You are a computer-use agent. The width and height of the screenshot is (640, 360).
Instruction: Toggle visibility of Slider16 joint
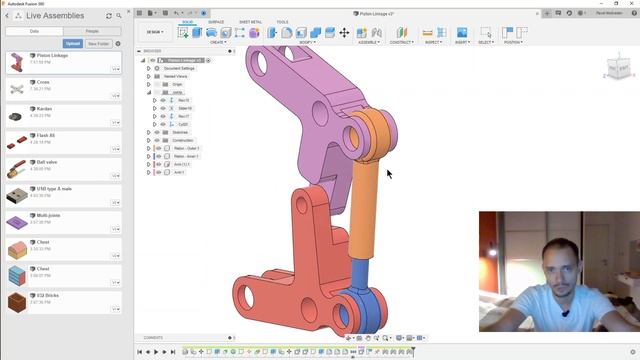point(163,109)
